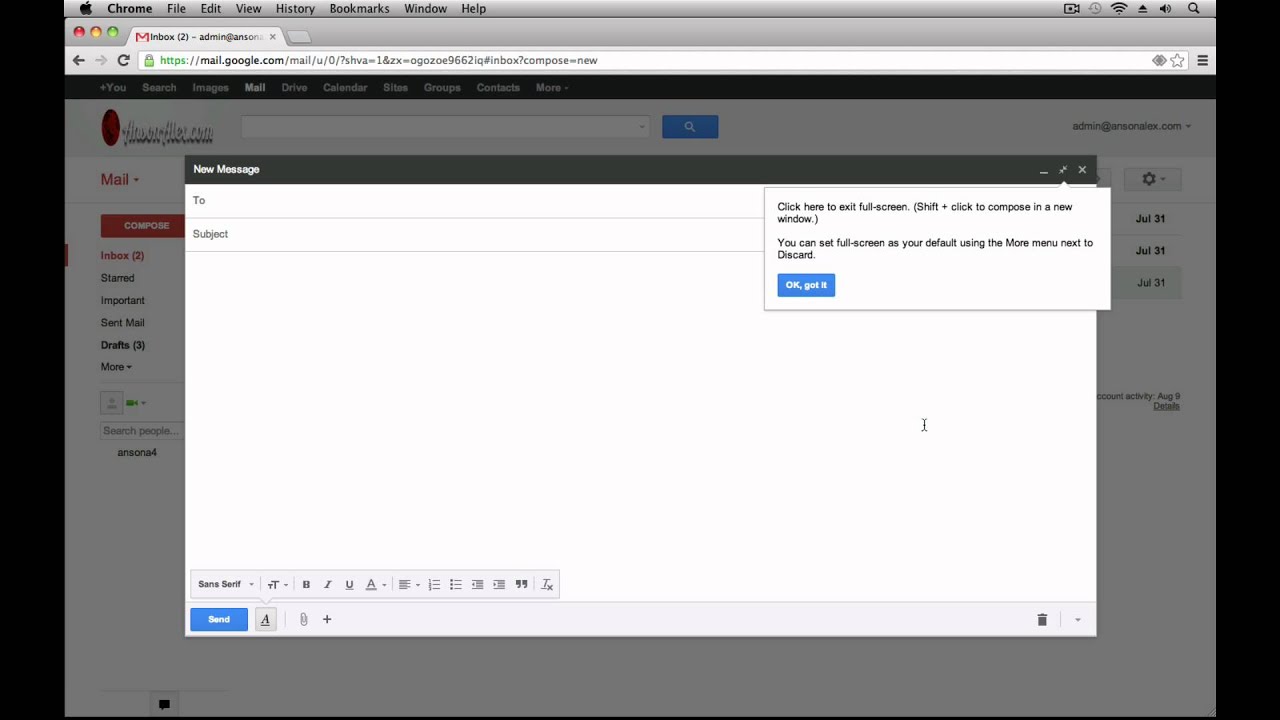Focus the Search people box
Screen dimensions: 1280x720
tap(141, 431)
